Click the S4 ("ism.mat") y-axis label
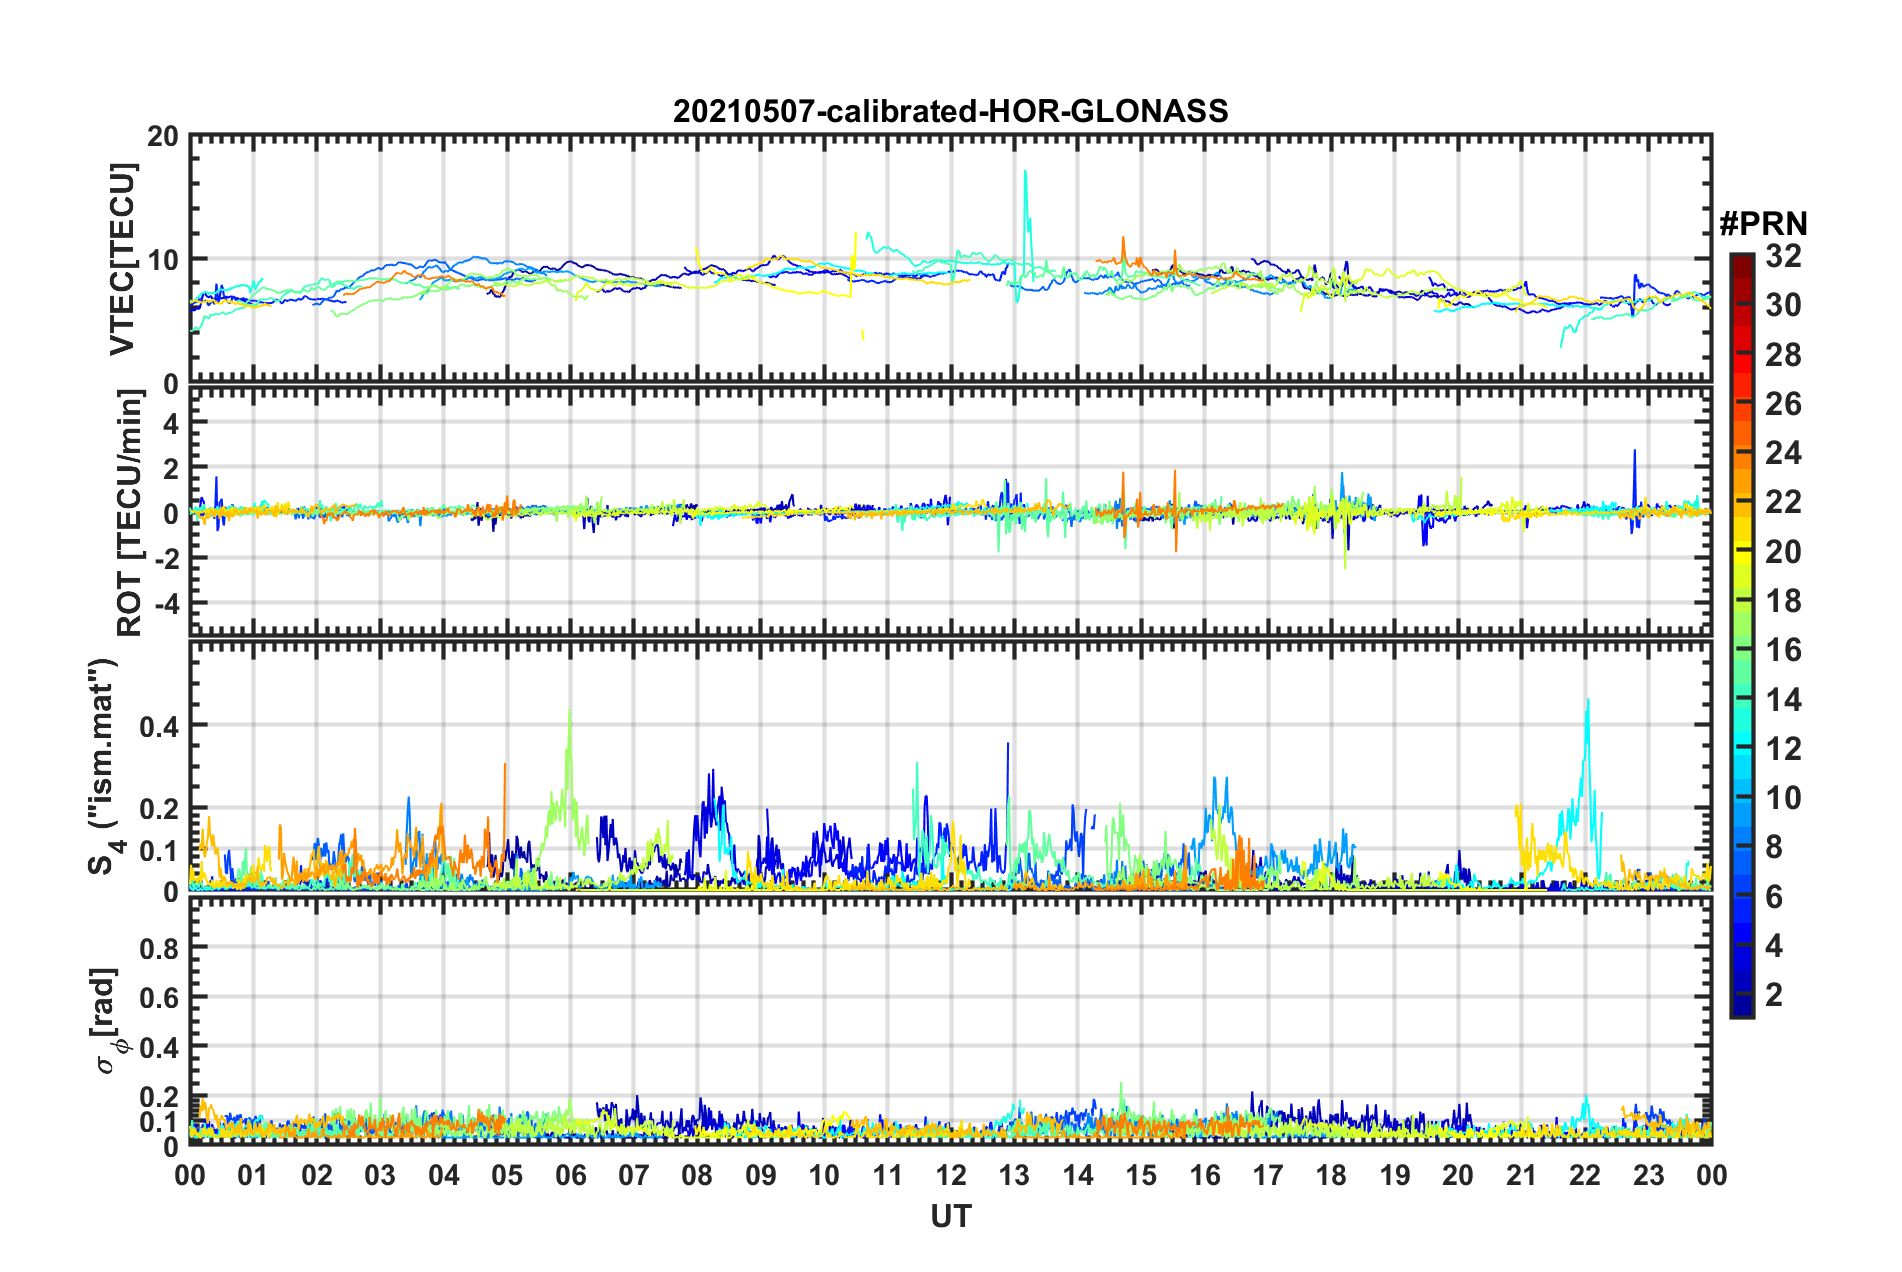 pos(106,766)
